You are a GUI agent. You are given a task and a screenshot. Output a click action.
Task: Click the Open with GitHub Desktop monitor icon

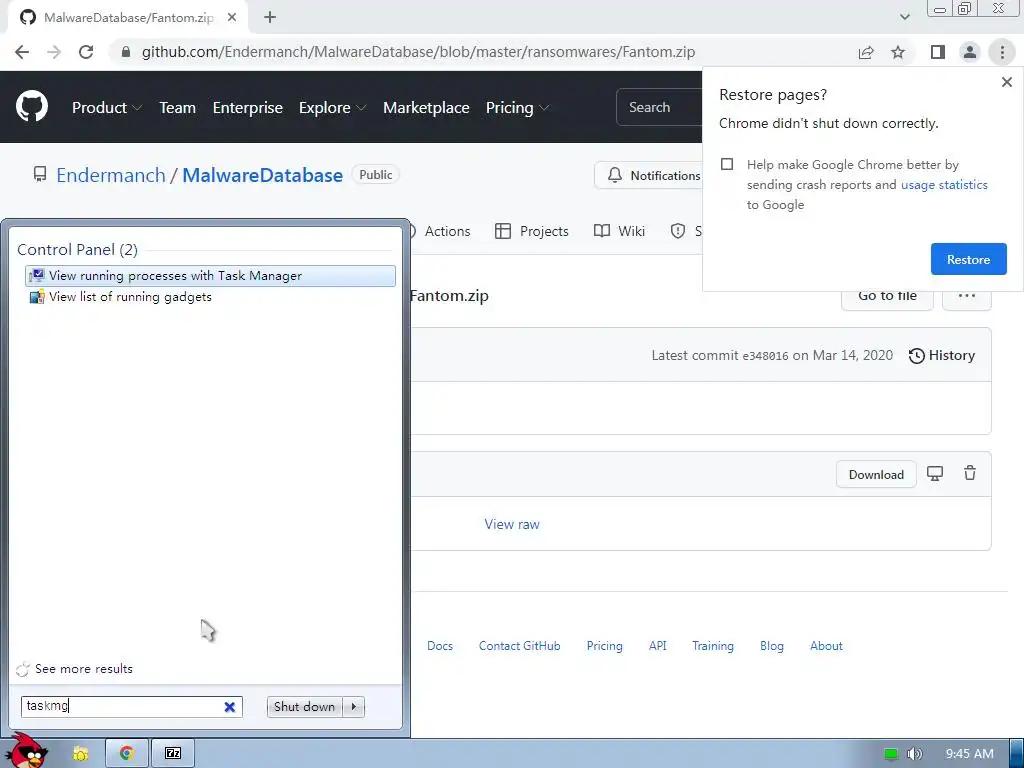click(935, 473)
